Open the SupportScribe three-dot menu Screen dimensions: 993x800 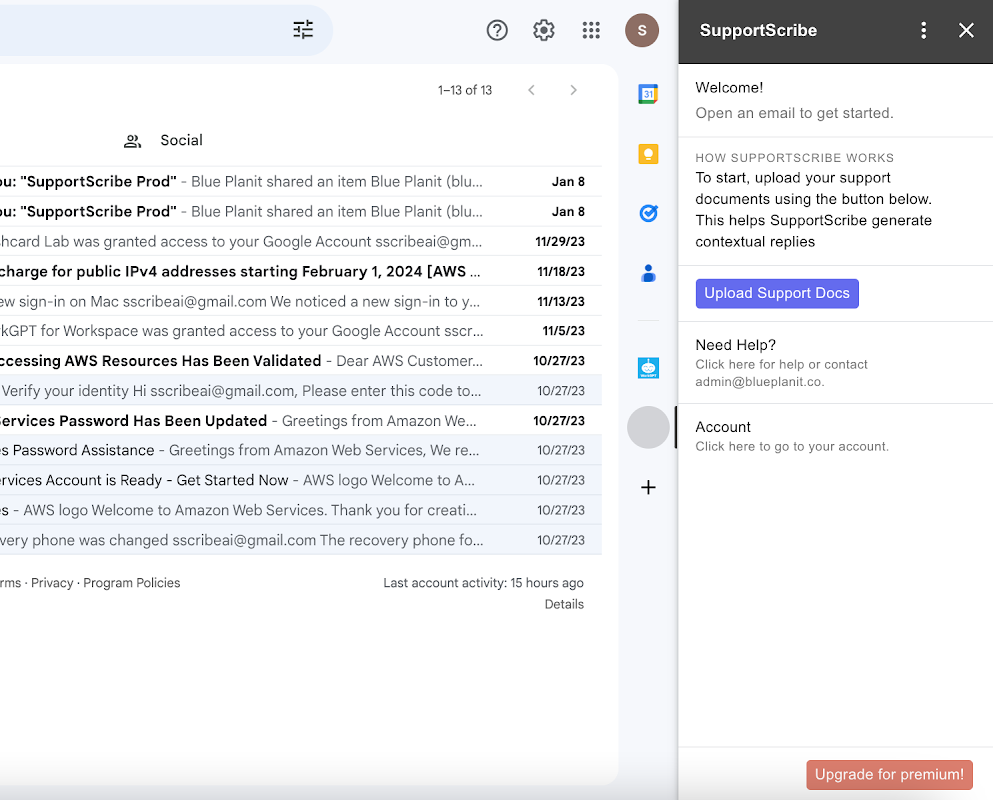point(923,30)
